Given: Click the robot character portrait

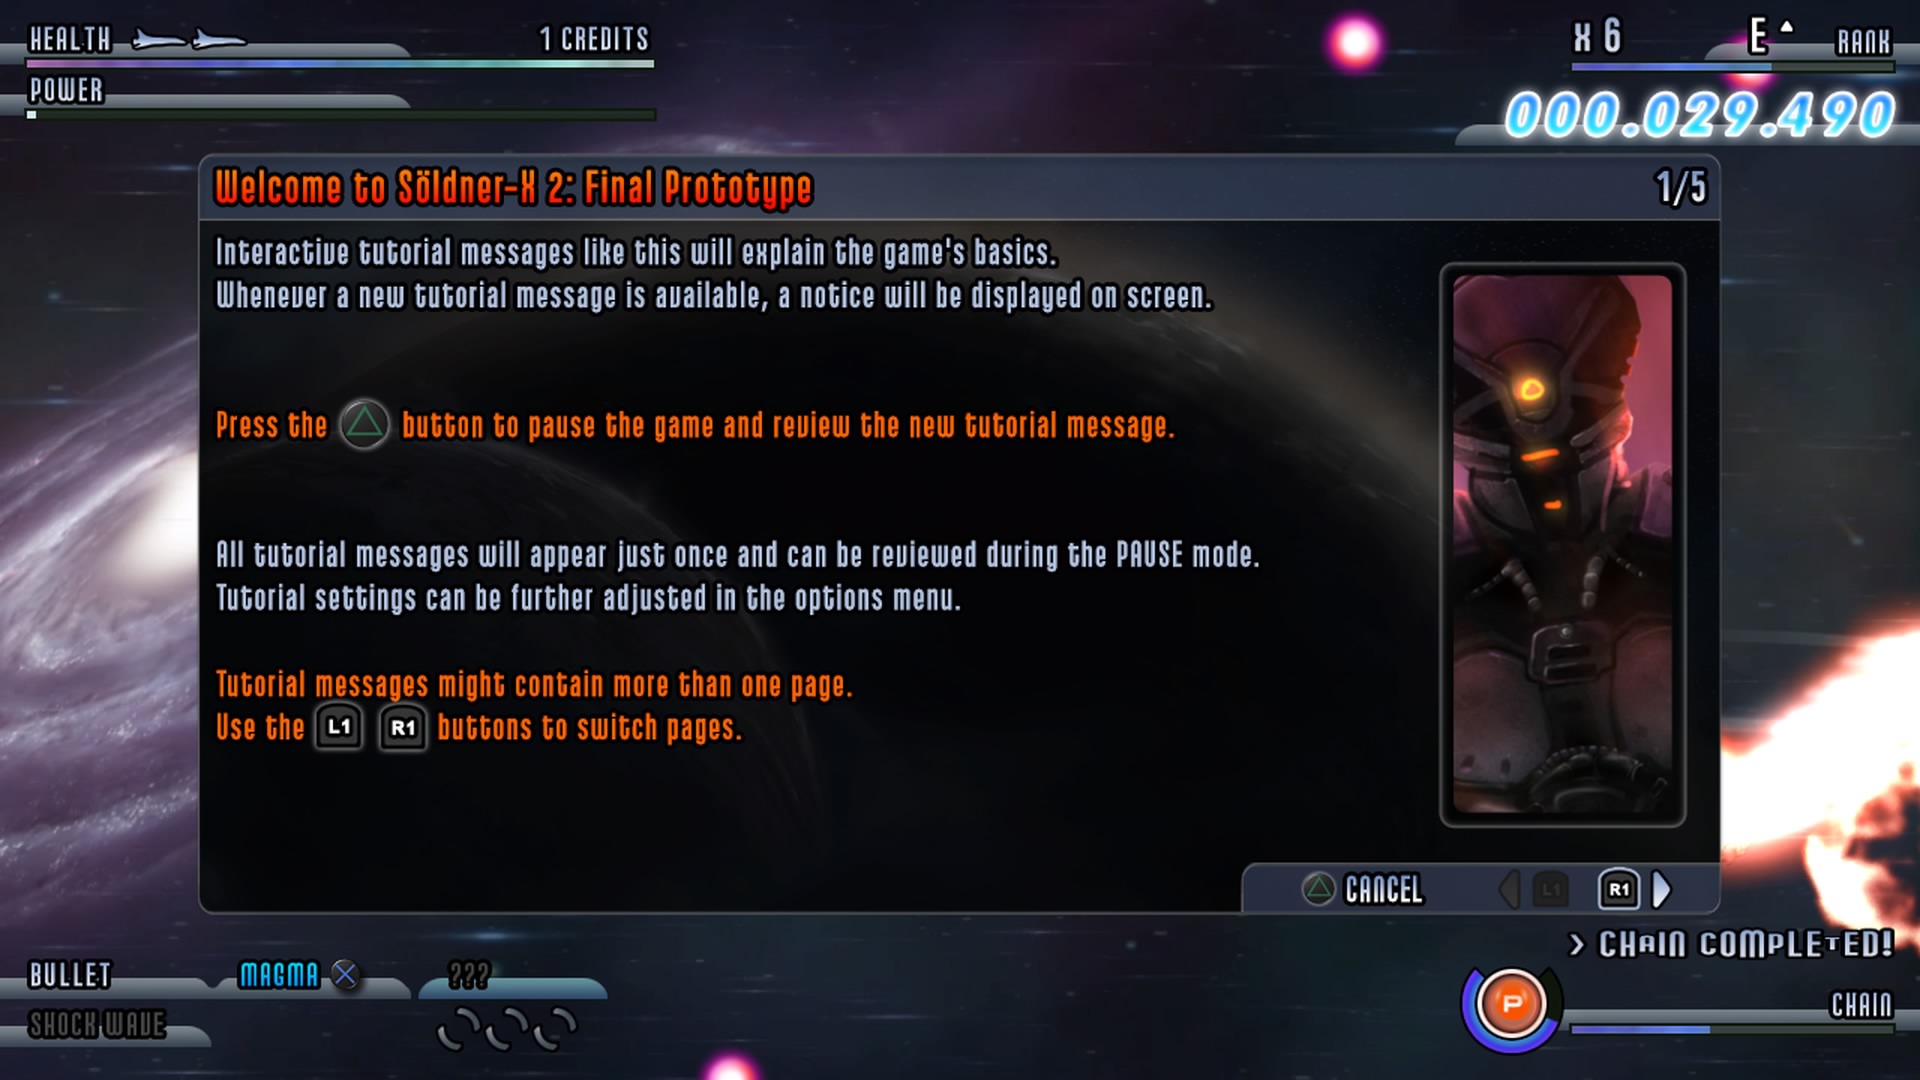Looking at the screenshot, I should [1562, 545].
